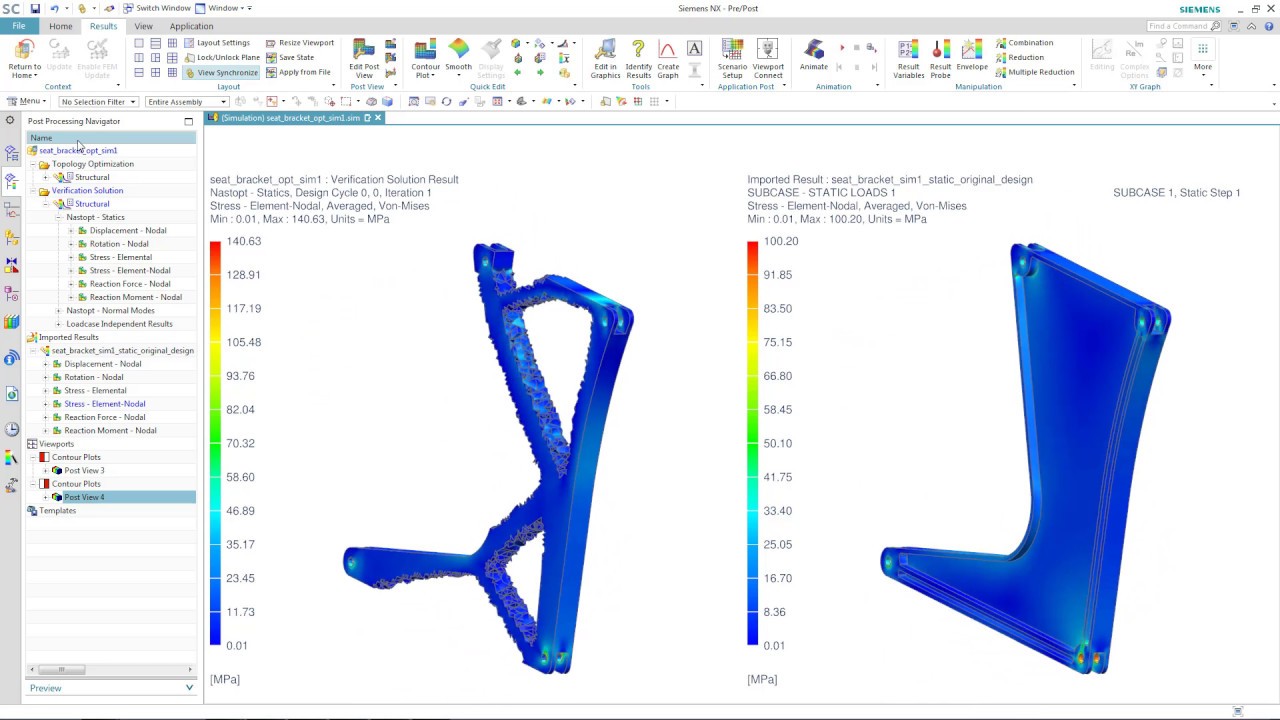
Task: Click navigator horizontal scrollbar
Action: coord(60,669)
